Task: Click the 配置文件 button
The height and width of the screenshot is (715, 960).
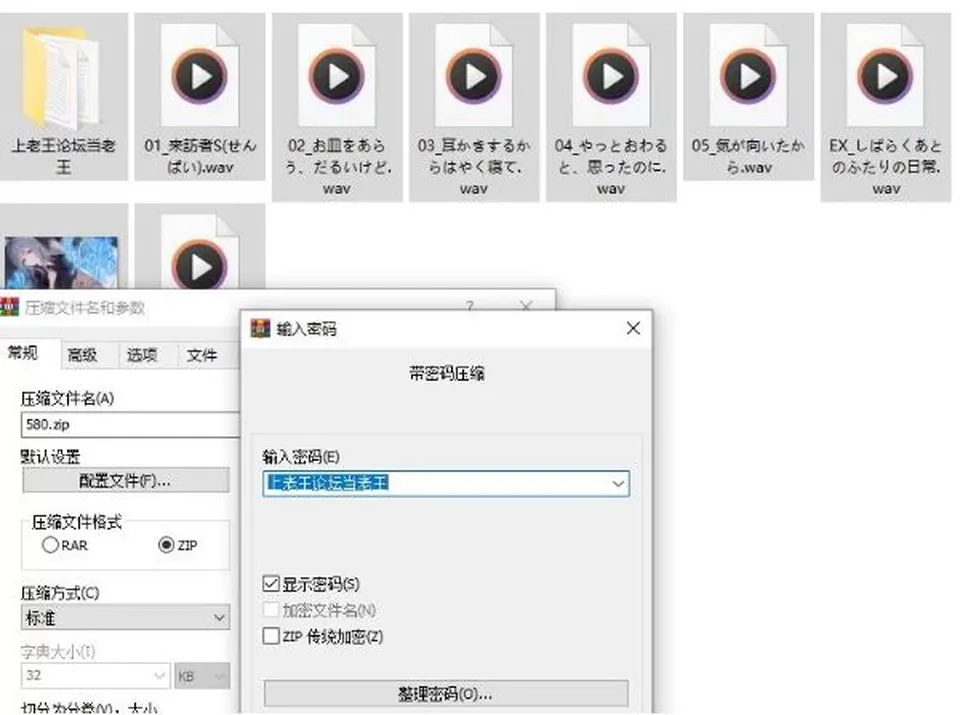Action: coord(126,481)
